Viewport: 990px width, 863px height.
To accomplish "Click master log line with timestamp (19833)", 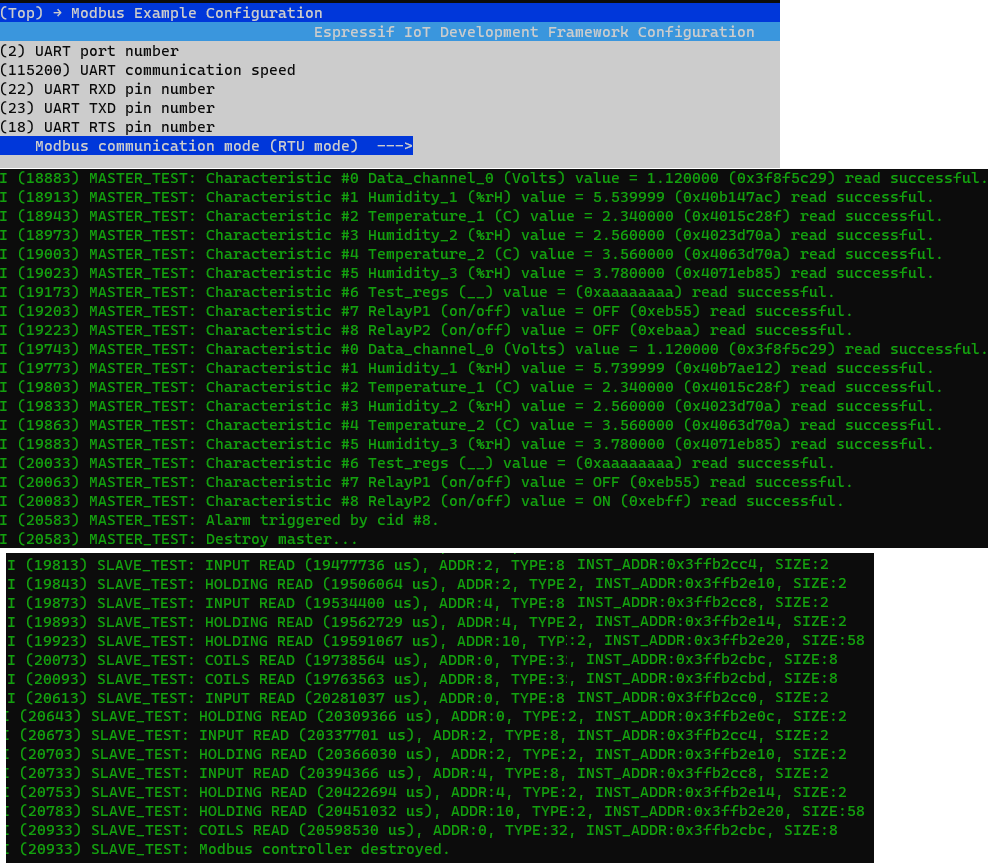I will tap(466, 406).
